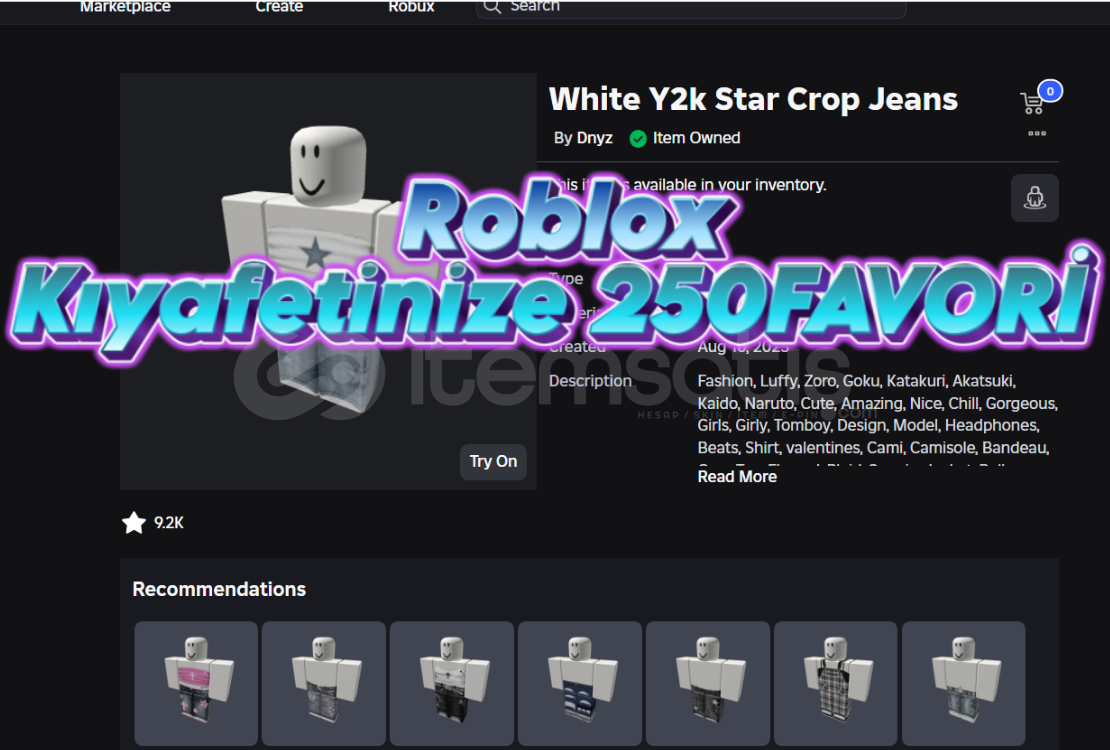Open recommended plaid overalls item
1110x750 pixels.
click(835, 683)
